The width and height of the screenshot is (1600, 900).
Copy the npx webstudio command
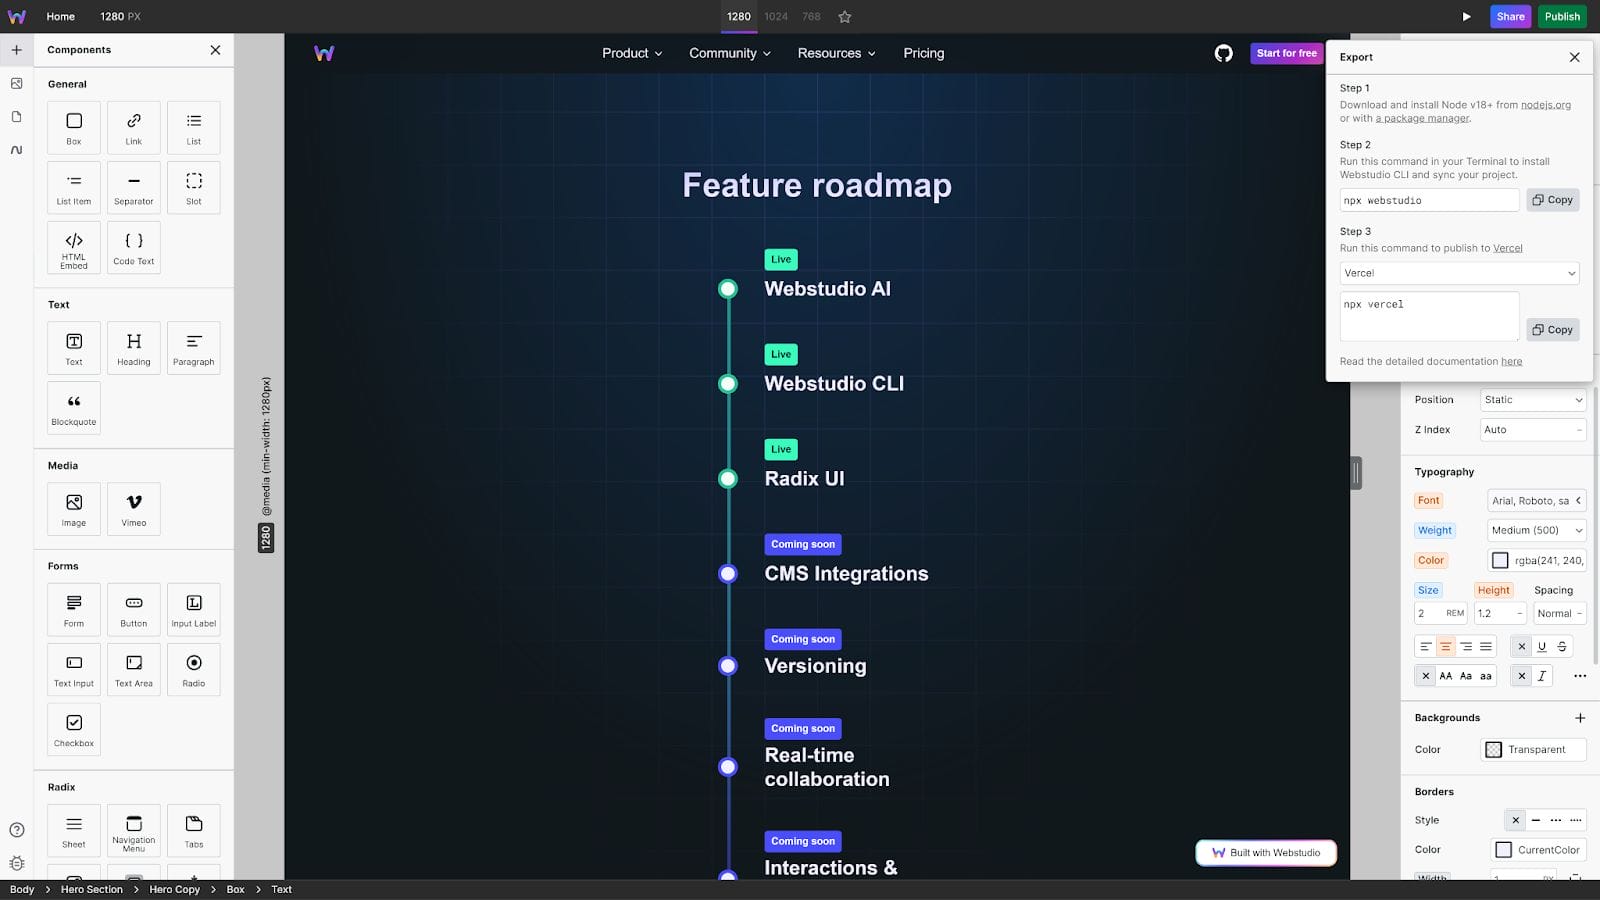click(1552, 199)
